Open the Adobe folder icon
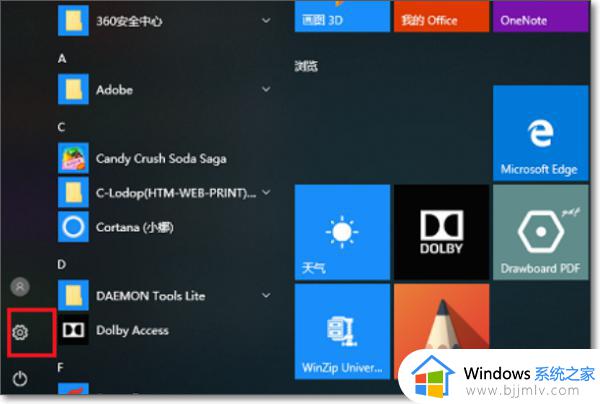Screen dimensions: 600x404 [73, 89]
